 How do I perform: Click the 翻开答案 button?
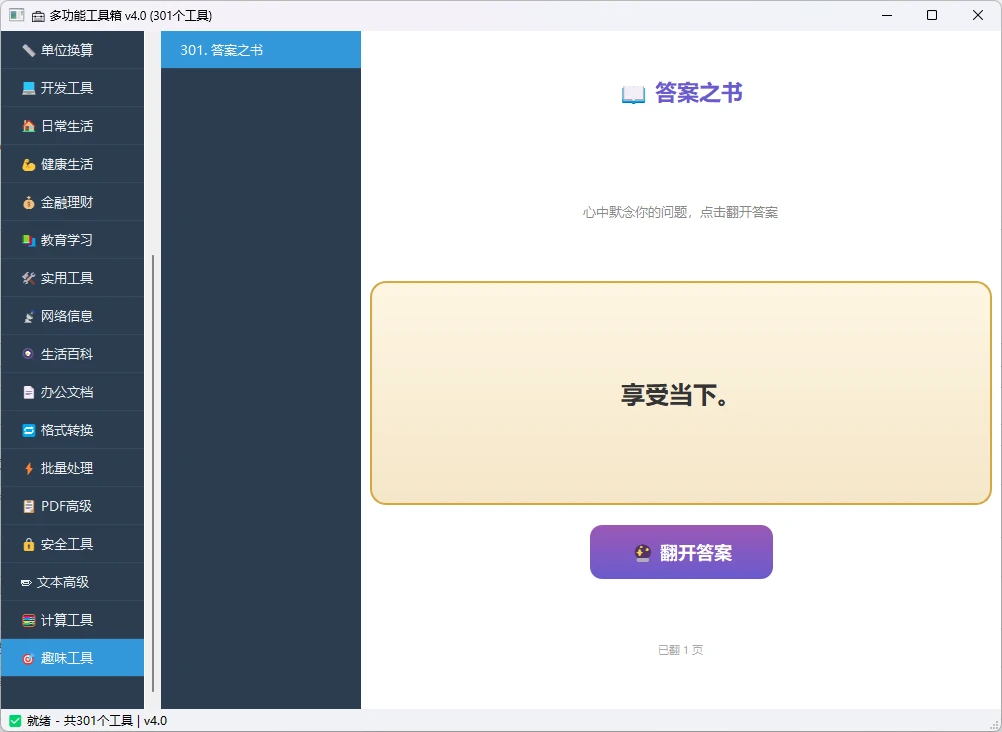pyautogui.click(x=681, y=552)
